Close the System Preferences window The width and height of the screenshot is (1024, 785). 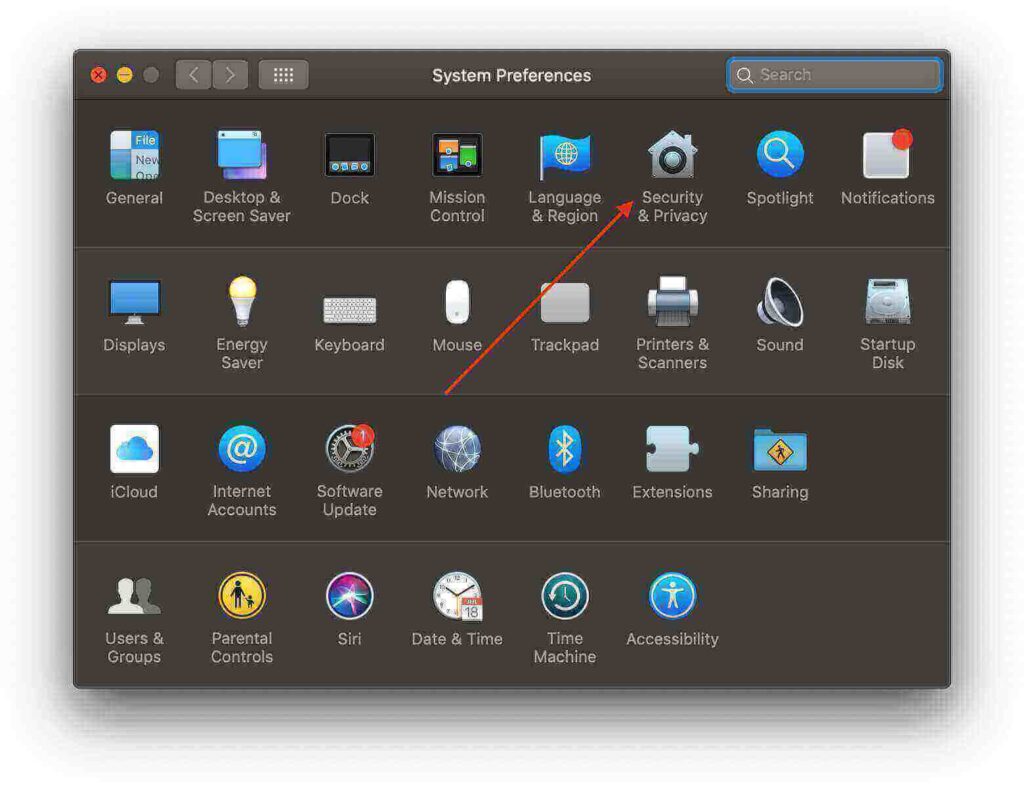coord(99,75)
